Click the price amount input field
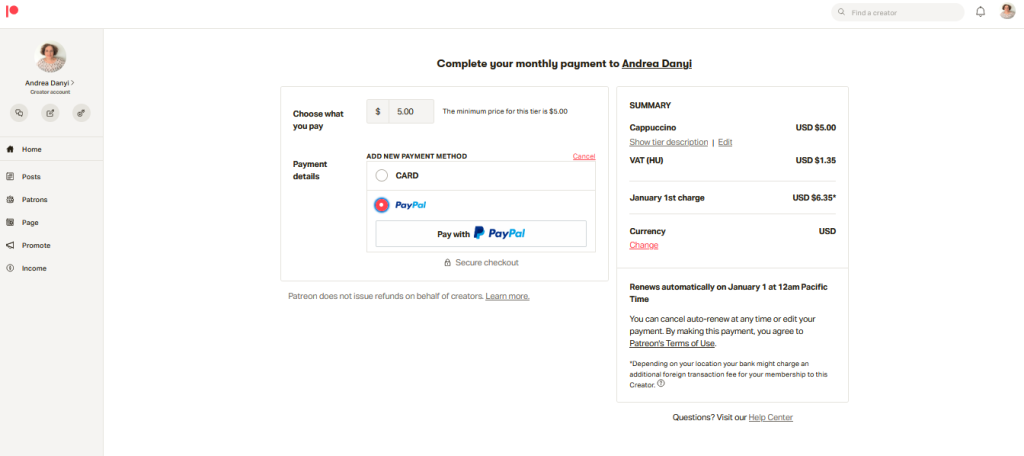Image resolution: width=1024 pixels, height=456 pixels. click(411, 112)
